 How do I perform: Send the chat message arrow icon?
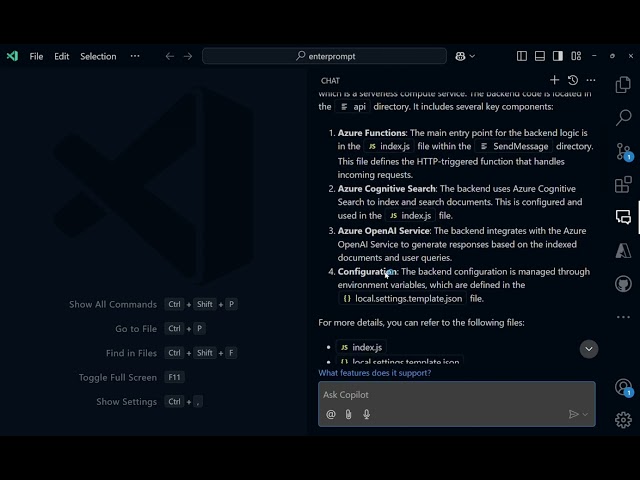[573, 414]
